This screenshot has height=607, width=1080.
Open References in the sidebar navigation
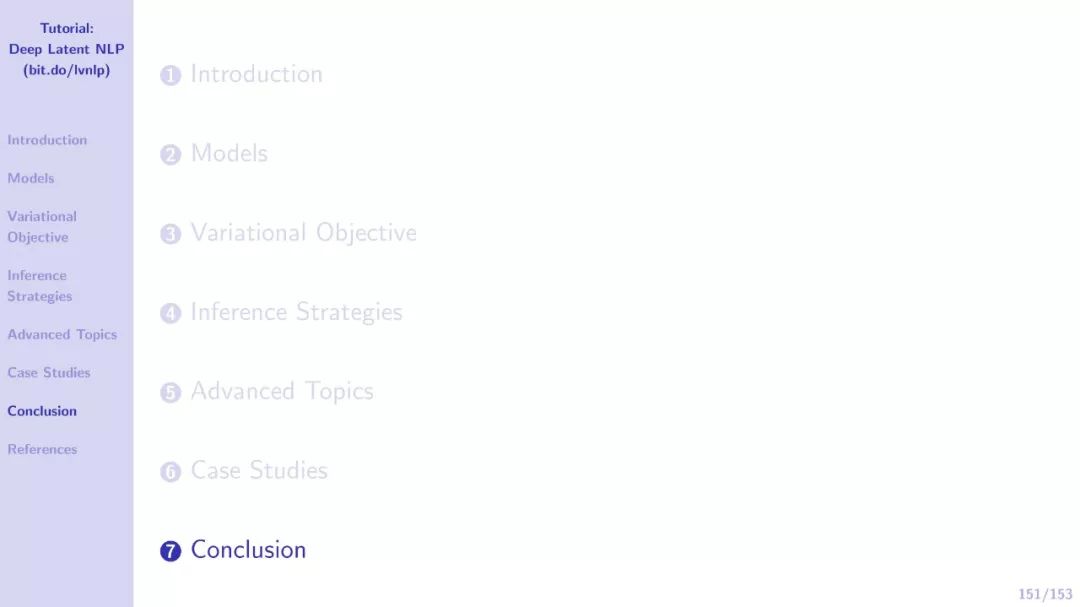point(42,449)
